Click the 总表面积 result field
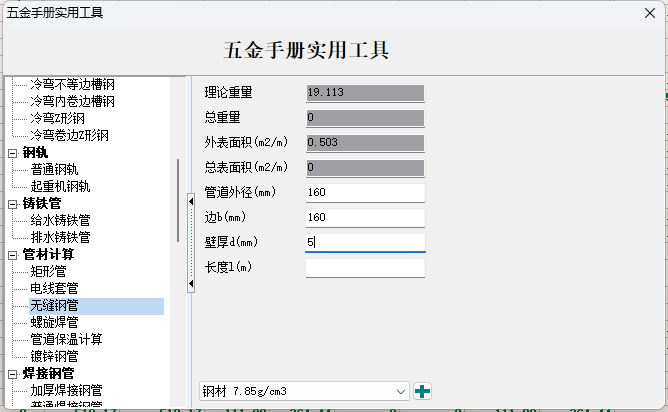Image resolution: width=668 pixels, height=412 pixels. [365, 167]
